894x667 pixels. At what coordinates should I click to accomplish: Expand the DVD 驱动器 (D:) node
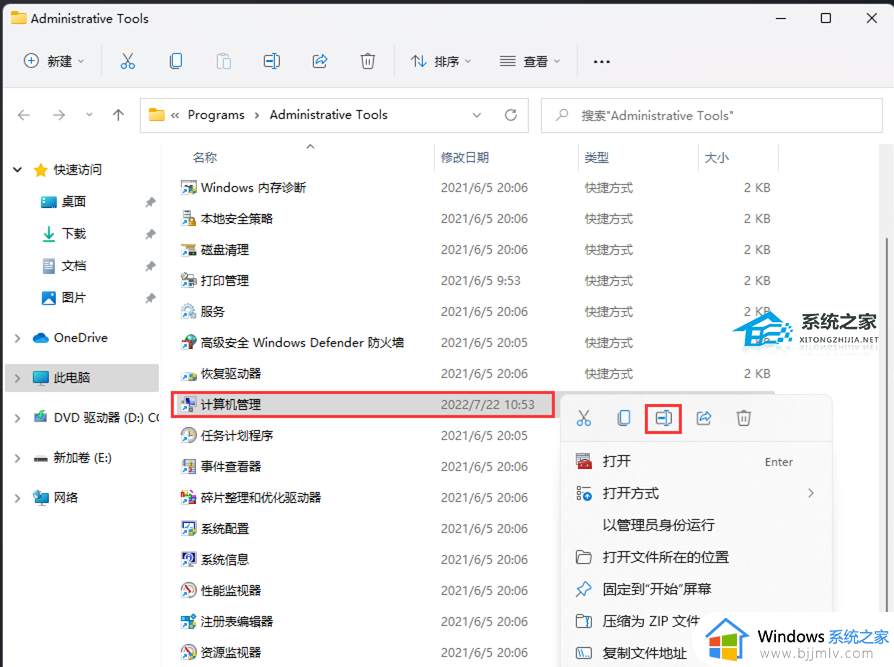18,418
